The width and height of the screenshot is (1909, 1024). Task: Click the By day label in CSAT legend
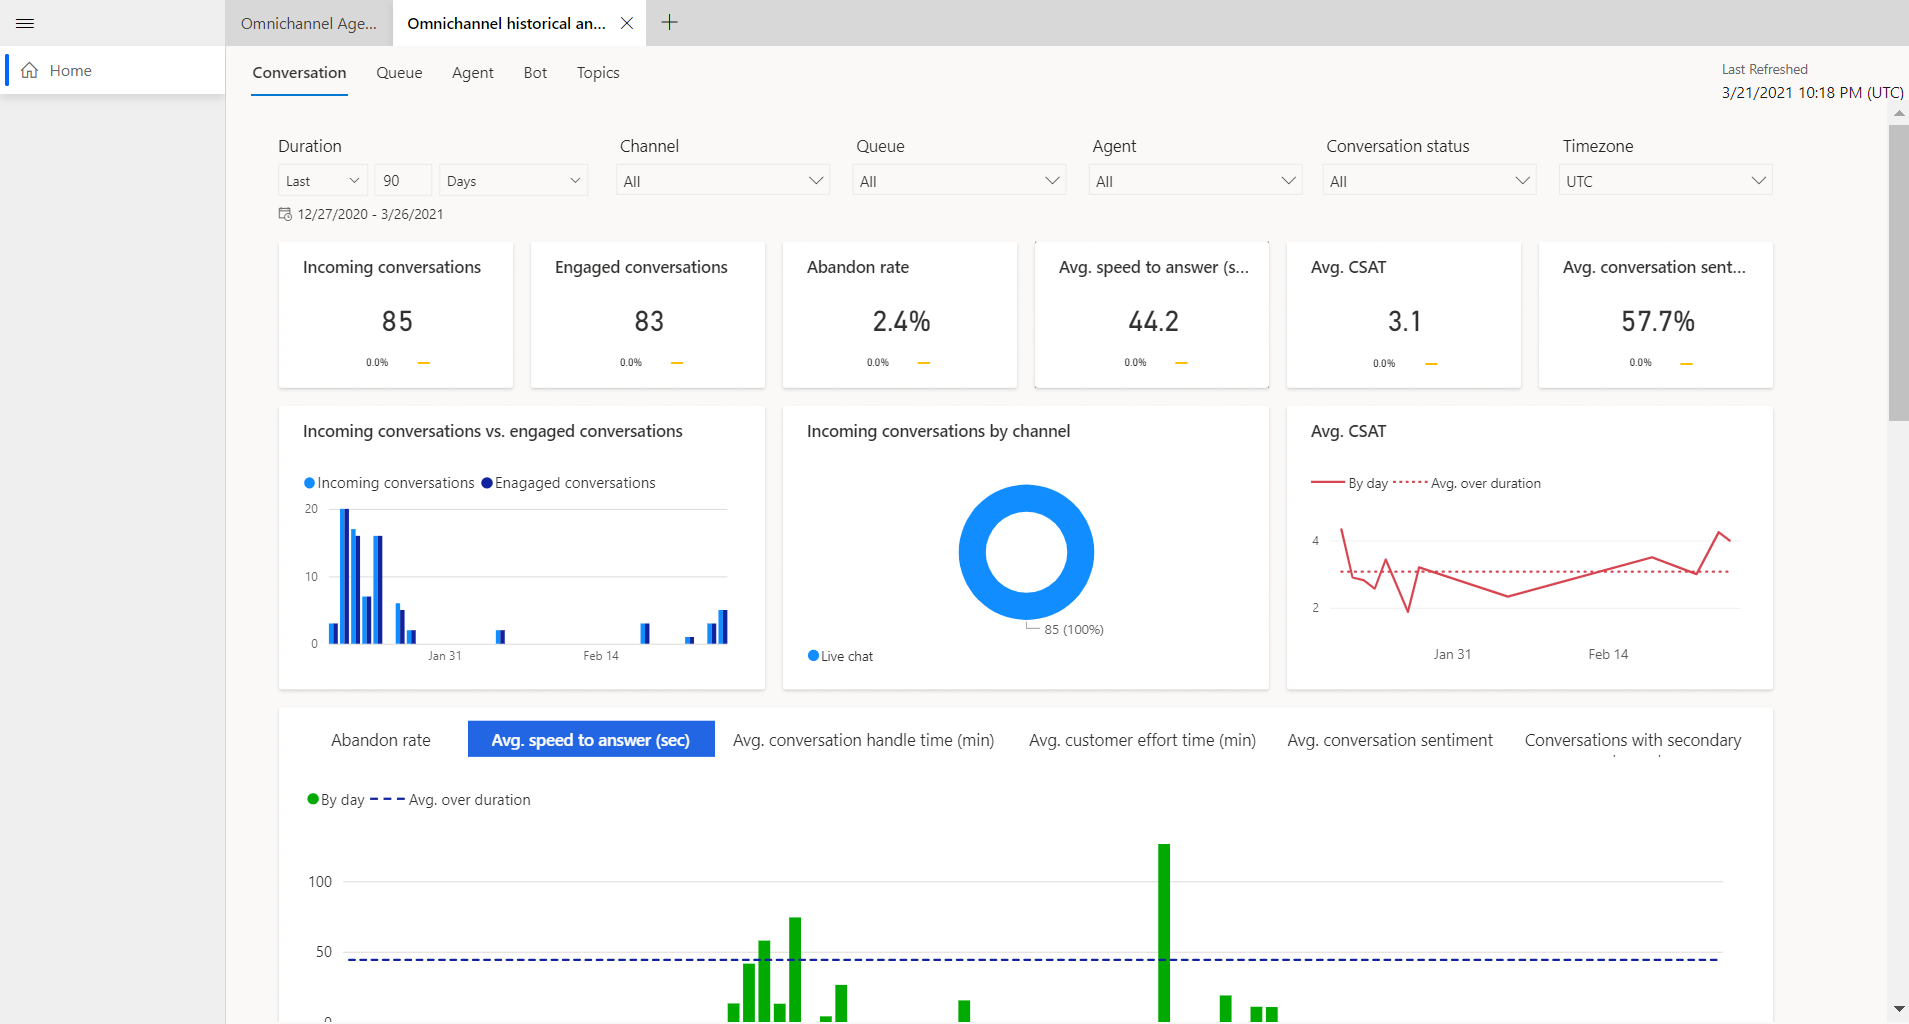(x=1368, y=483)
